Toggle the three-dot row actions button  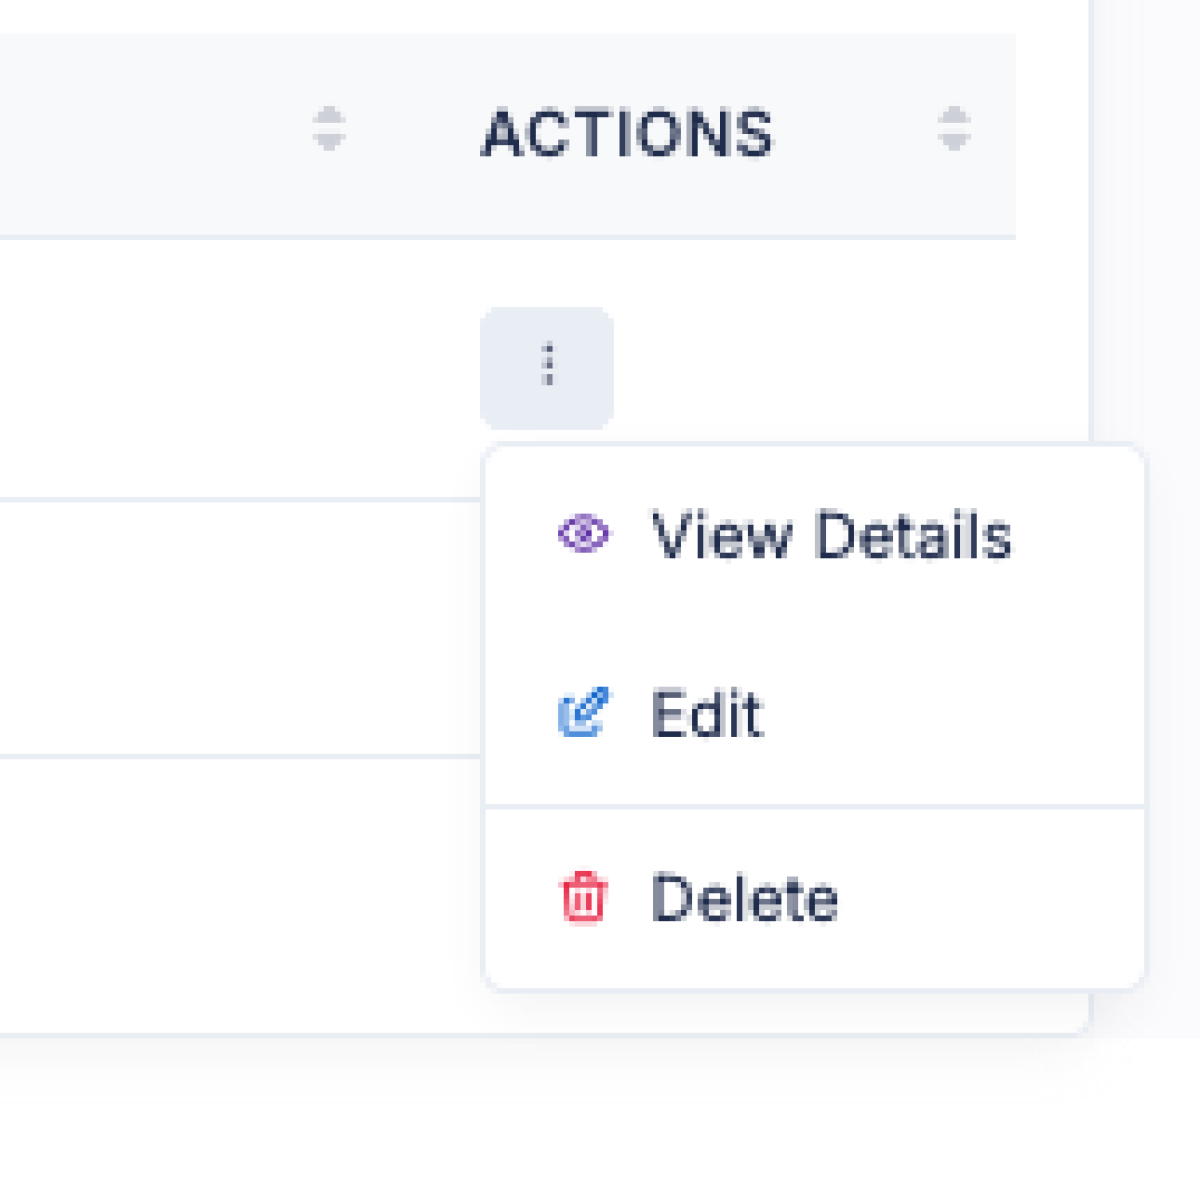(547, 368)
